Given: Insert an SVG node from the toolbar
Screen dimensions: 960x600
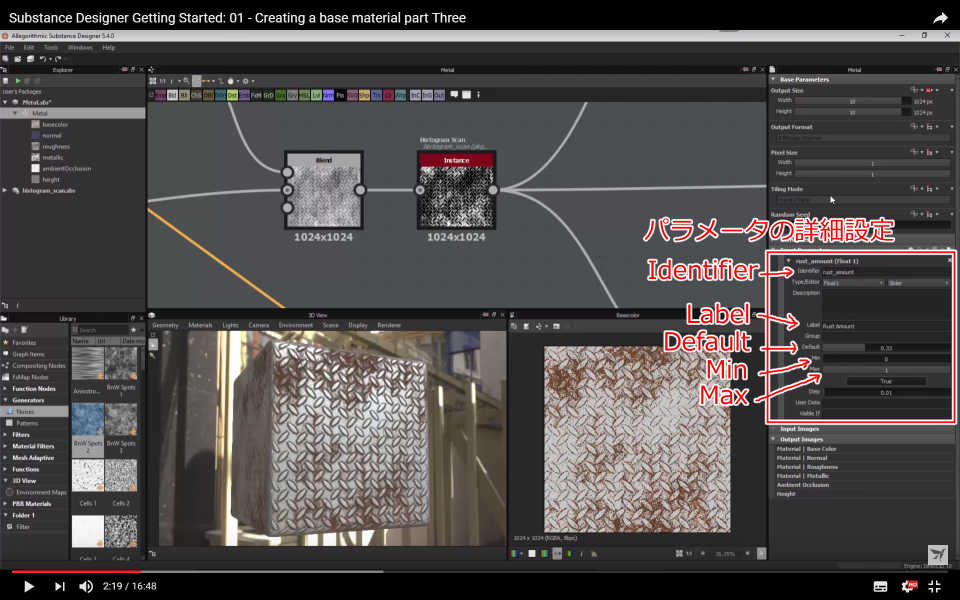Looking at the screenshot, I should pyautogui.click(x=352, y=96).
